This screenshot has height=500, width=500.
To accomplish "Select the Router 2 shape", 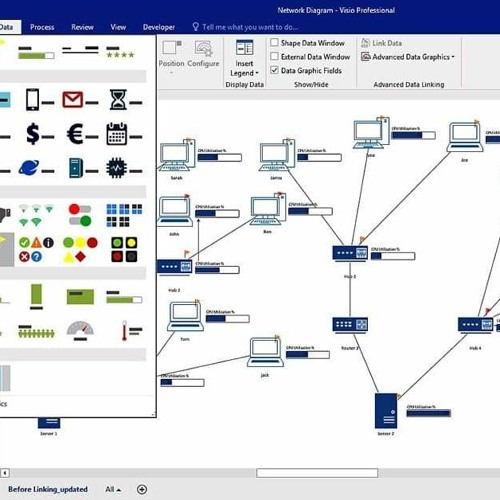I will coord(350,325).
